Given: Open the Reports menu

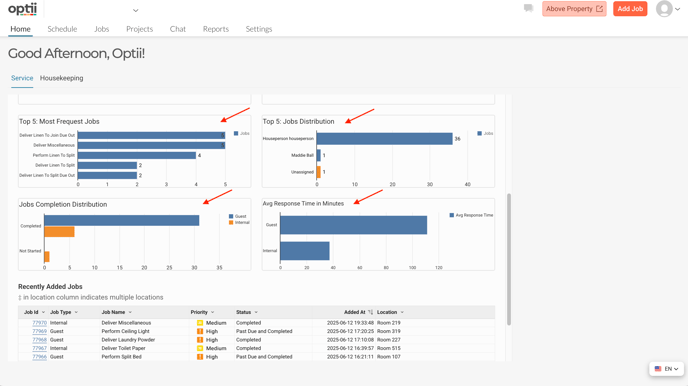Looking at the screenshot, I should pos(216,29).
